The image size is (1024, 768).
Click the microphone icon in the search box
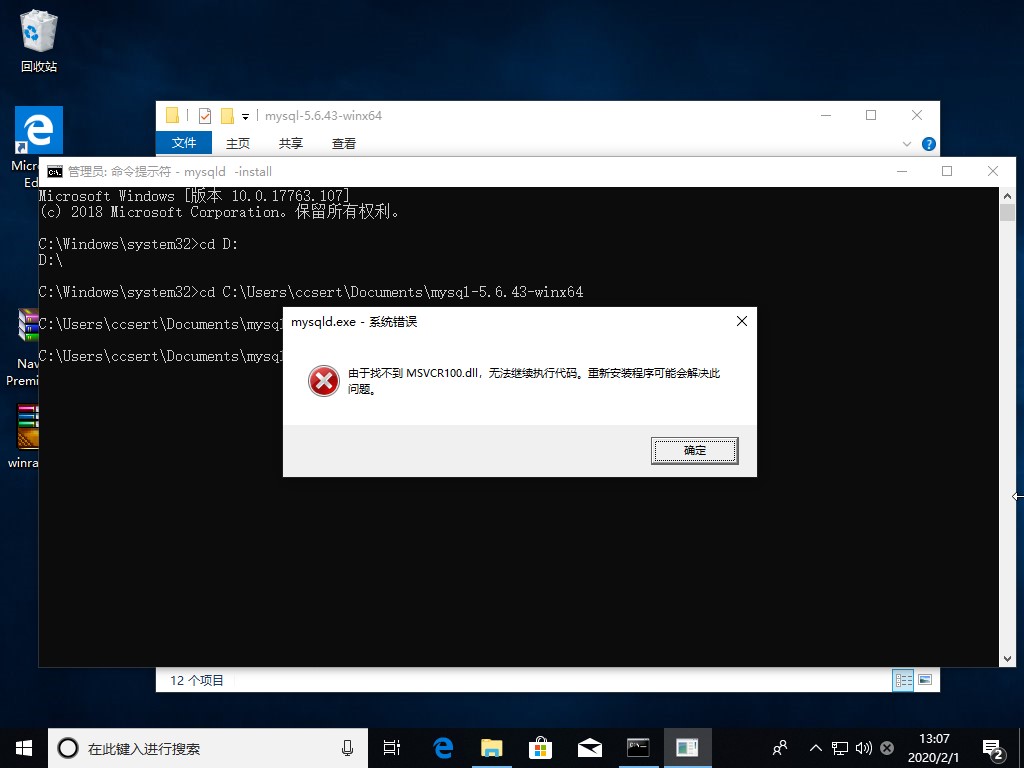tap(347, 748)
